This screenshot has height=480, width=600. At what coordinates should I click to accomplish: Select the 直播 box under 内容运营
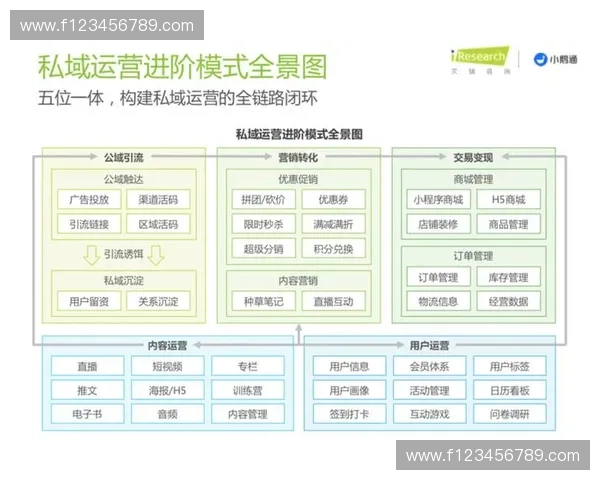(88, 366)
